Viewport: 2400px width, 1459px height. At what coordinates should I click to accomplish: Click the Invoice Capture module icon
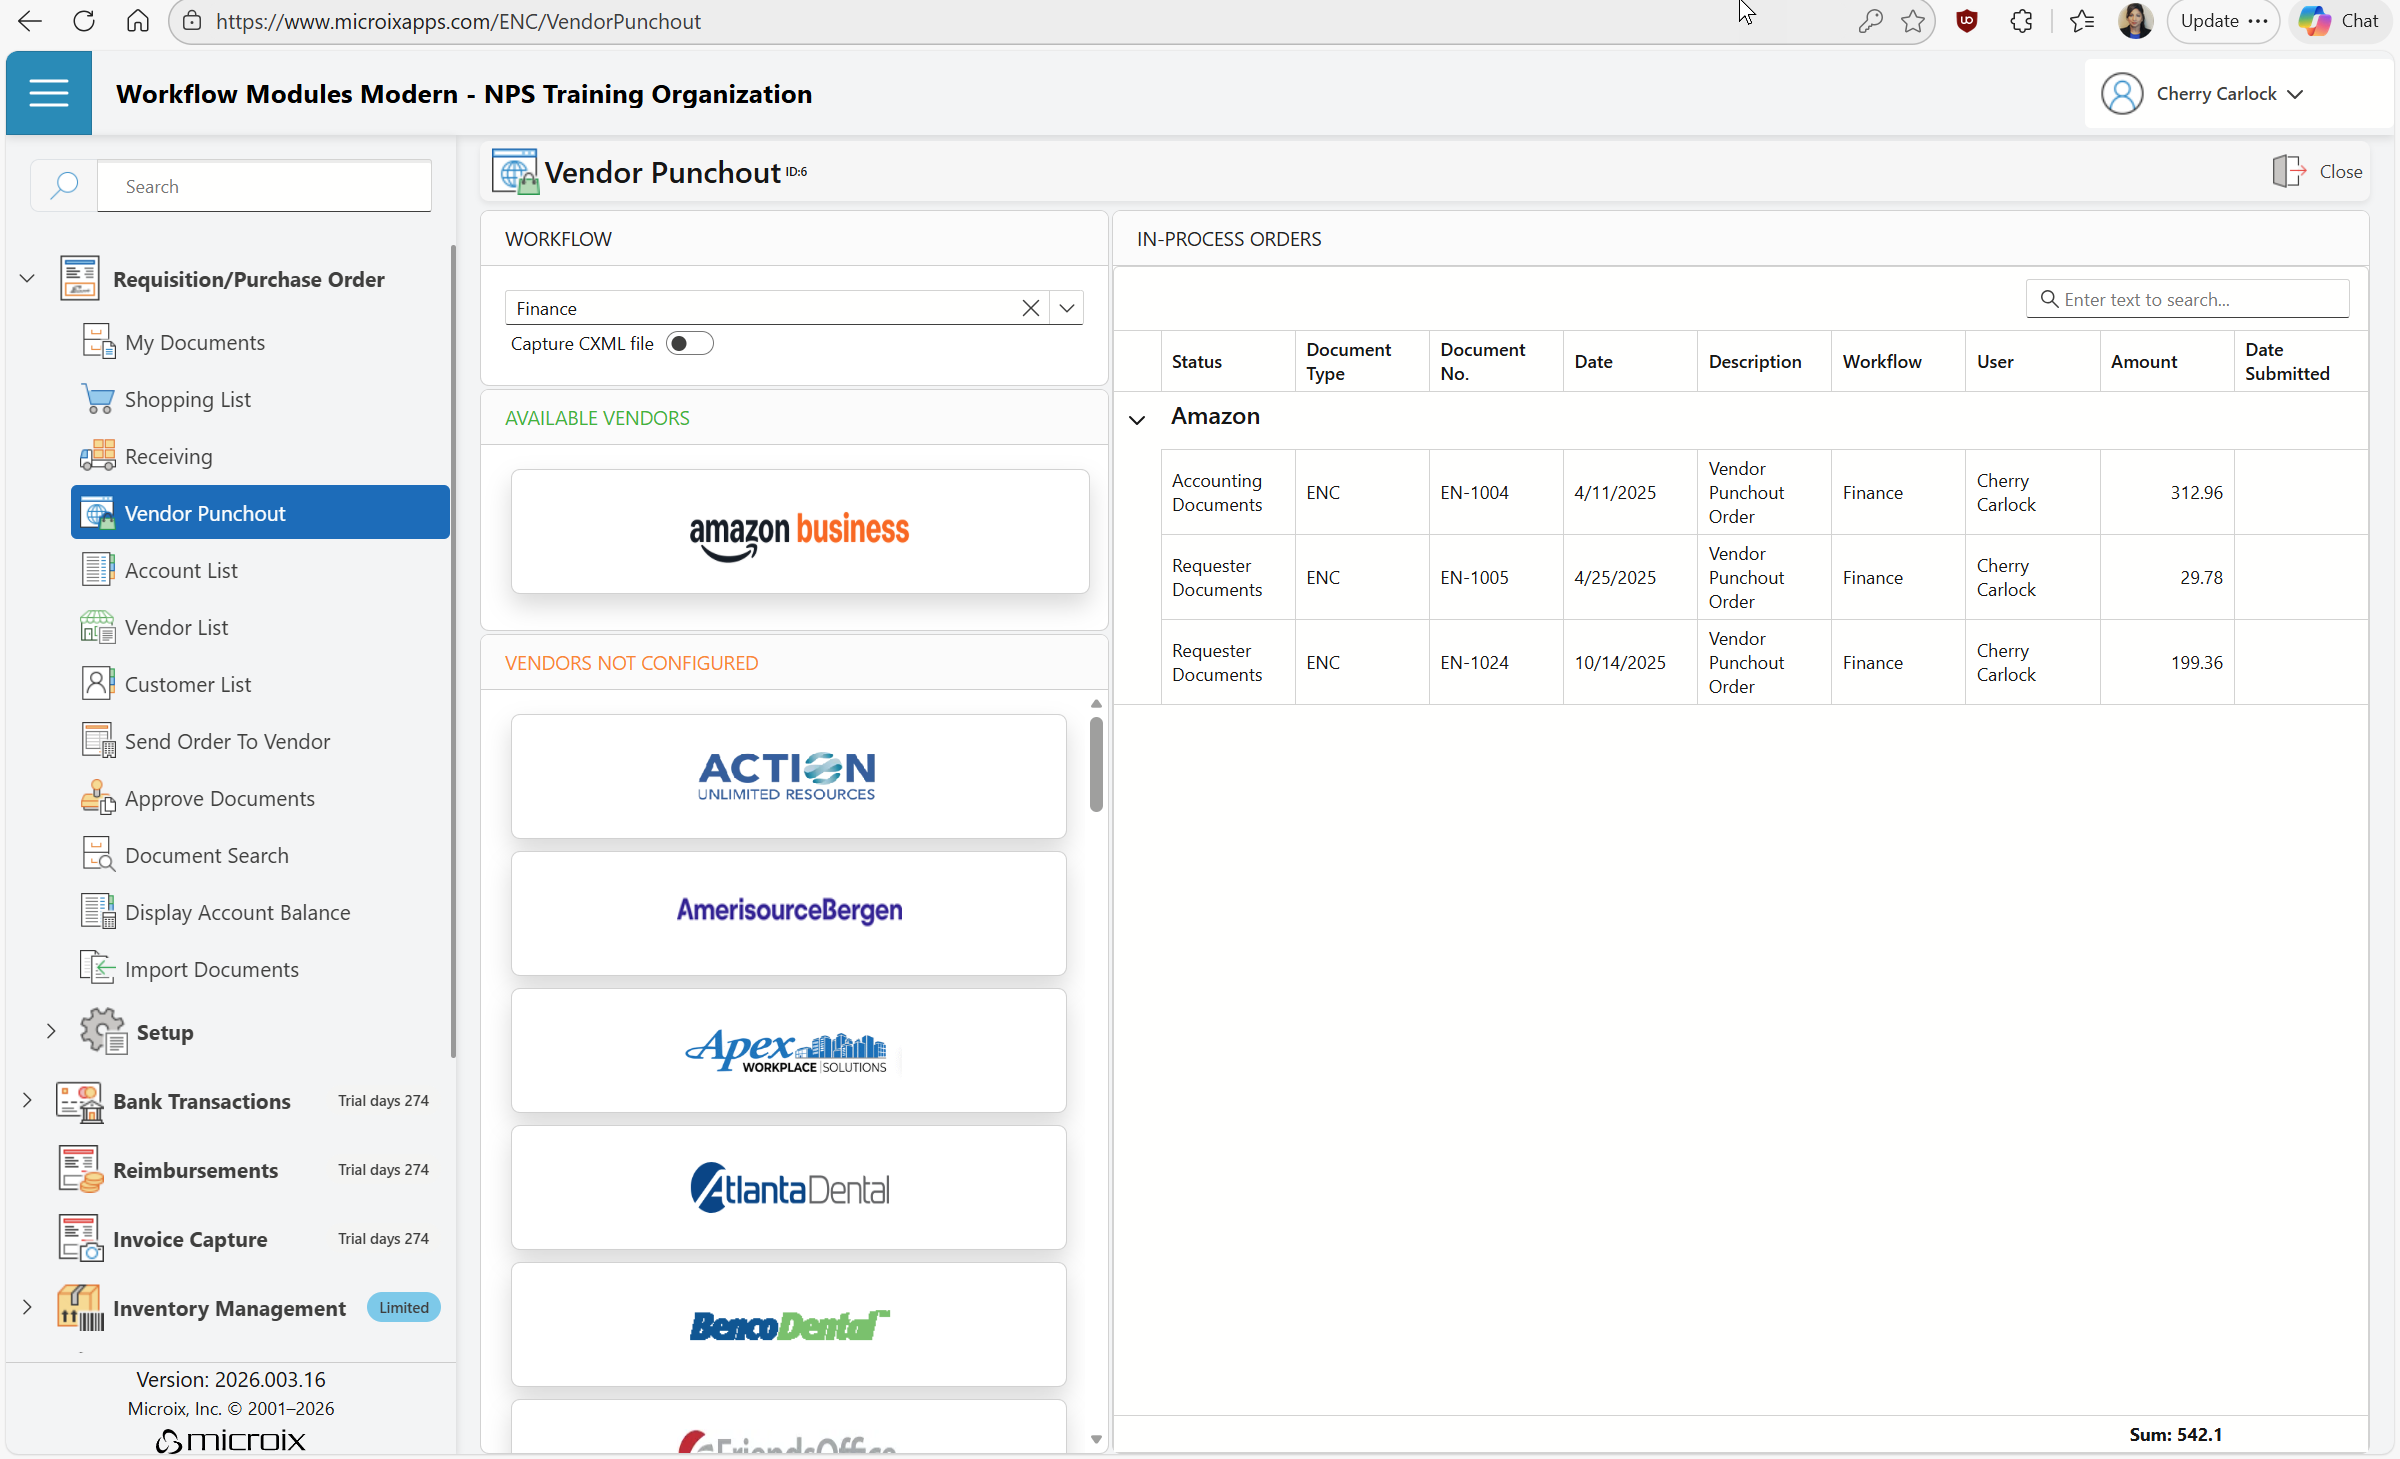[80, 1239]
